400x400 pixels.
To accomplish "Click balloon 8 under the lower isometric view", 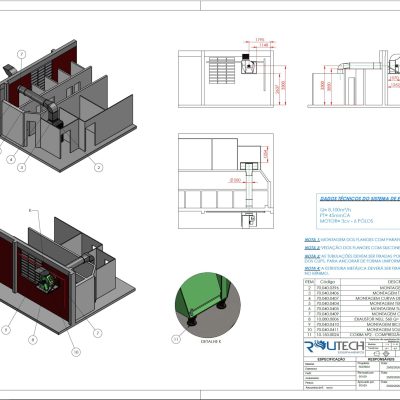I will (x=33, y=340).
